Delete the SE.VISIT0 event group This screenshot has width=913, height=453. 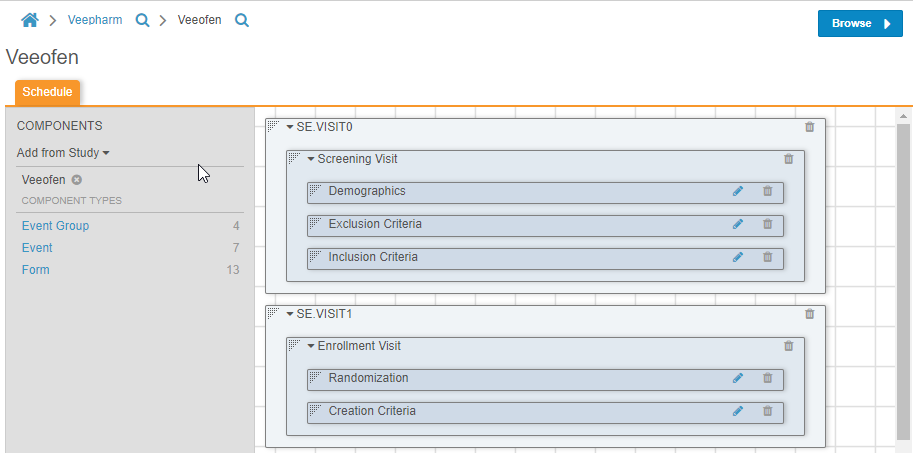click(810, 127)
